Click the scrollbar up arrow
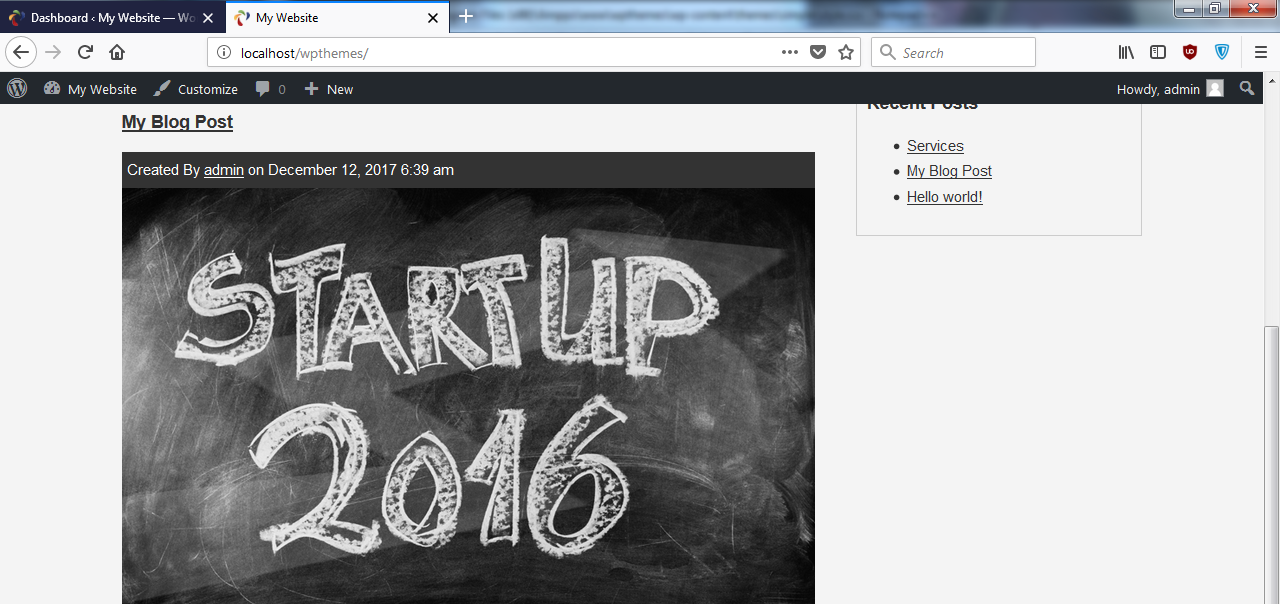This screenshot has width=1280, height=604. tap(1271, 81)
